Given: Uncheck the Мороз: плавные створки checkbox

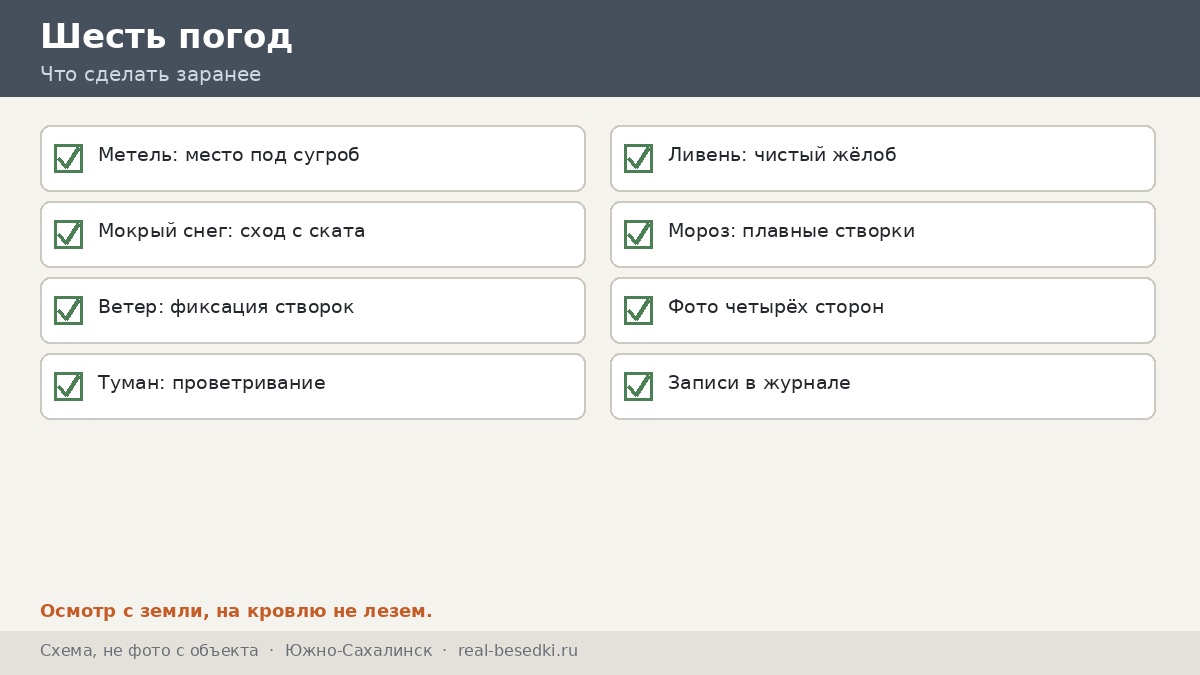Looking at the screenshot, I should (x=638, y=234).
